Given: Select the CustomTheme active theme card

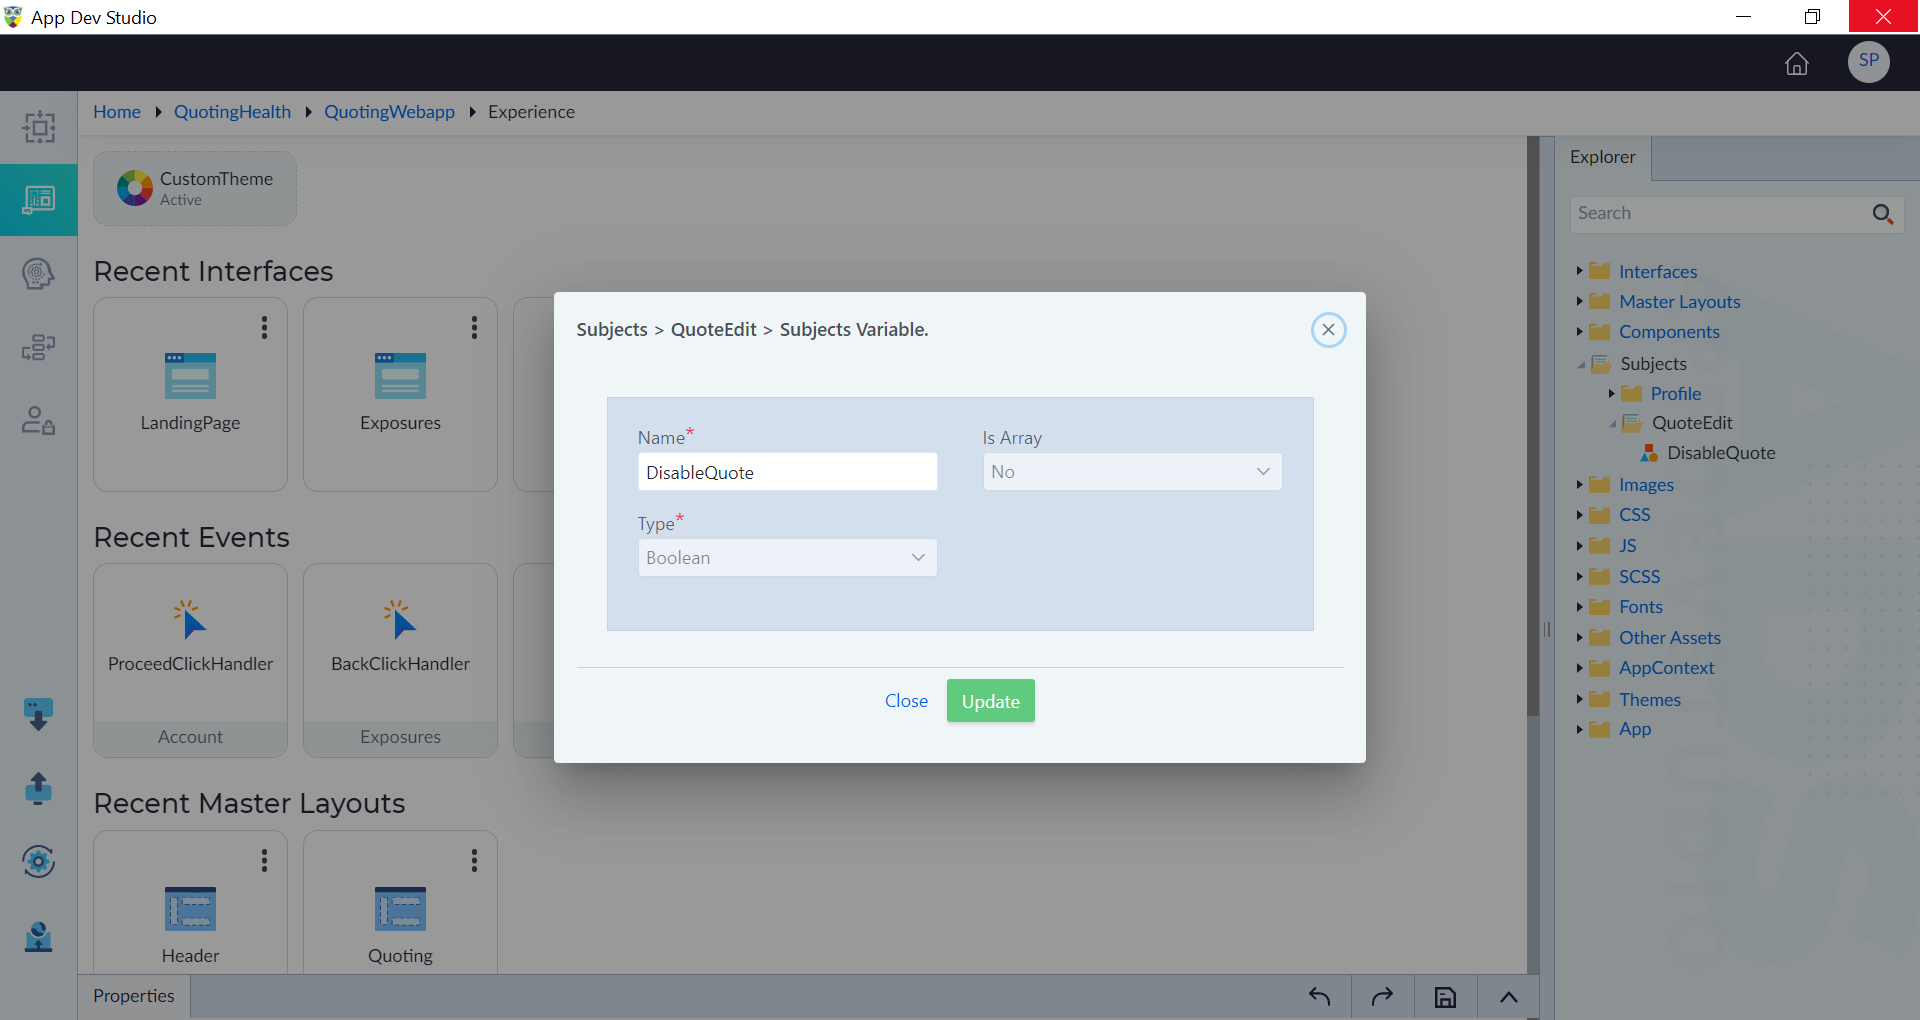Looking at the screenshot, I should pyautogui.click(x=195, y=188).
